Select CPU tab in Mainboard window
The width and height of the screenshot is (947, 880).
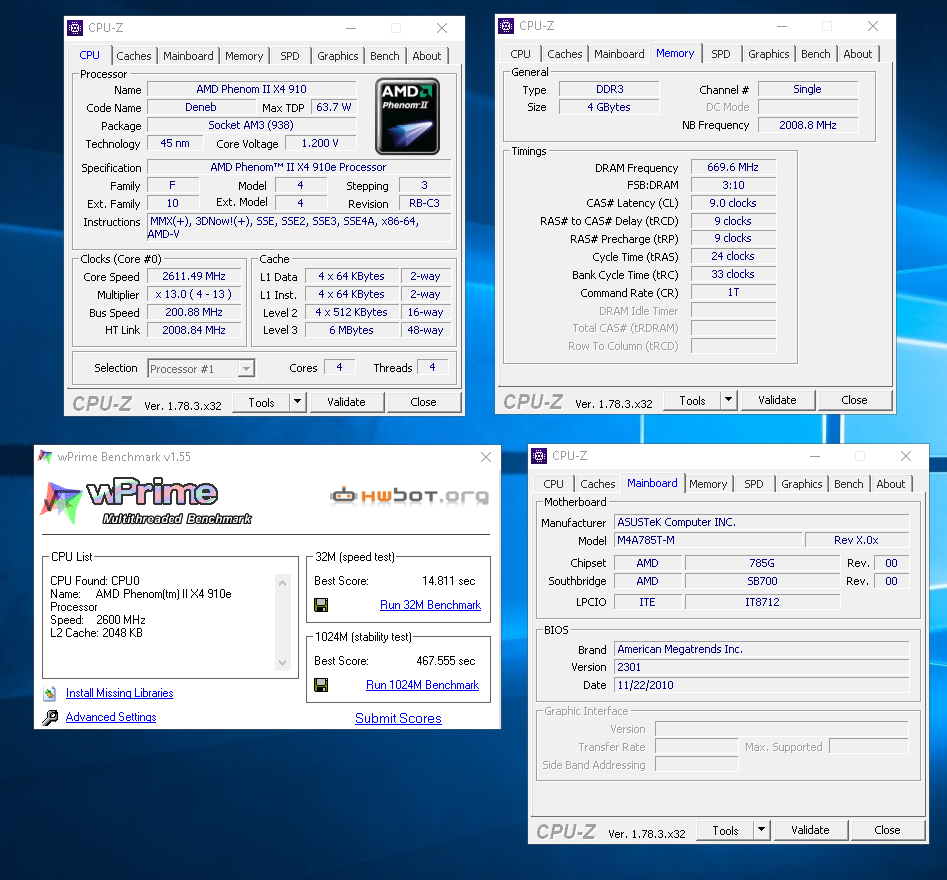(x=553, y=484)
